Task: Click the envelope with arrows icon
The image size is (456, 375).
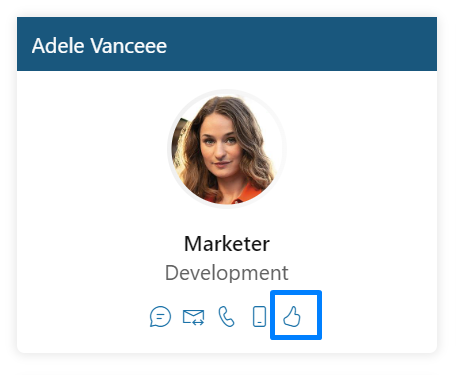Action: (194, 317)
